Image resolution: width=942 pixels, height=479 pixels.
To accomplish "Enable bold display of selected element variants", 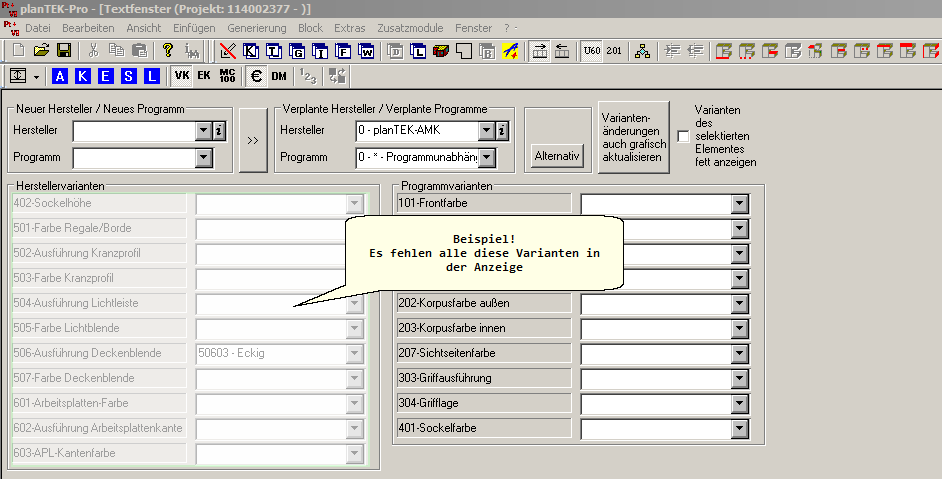I will pyautogui.click(x=684, y=136).
